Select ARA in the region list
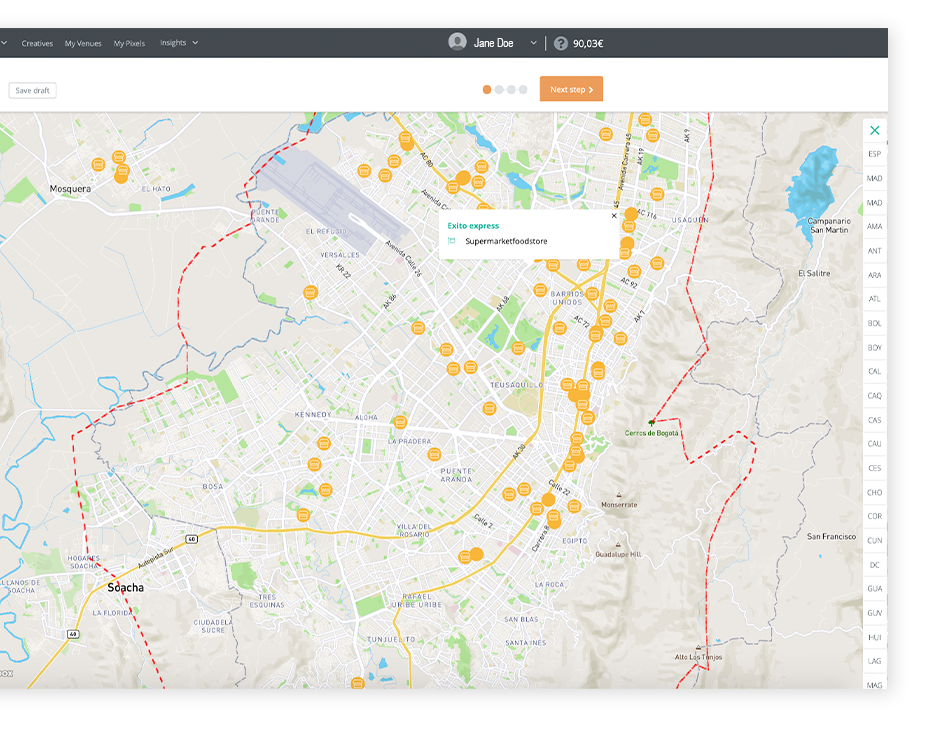The width and height of the screenshot is (934, 752). pos(874,275)
